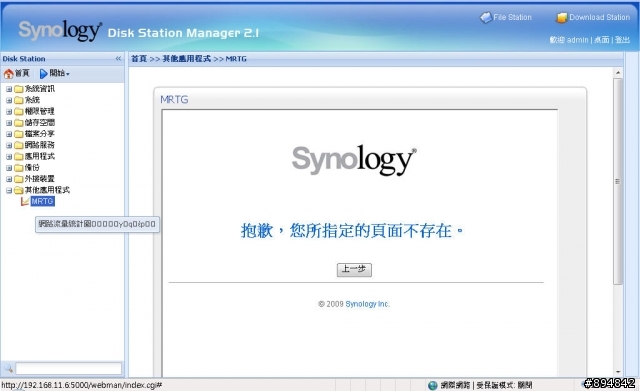Select the 系統資訊 folder icon
The width and height of the screenshot is (640, 391).
[19, 89]
